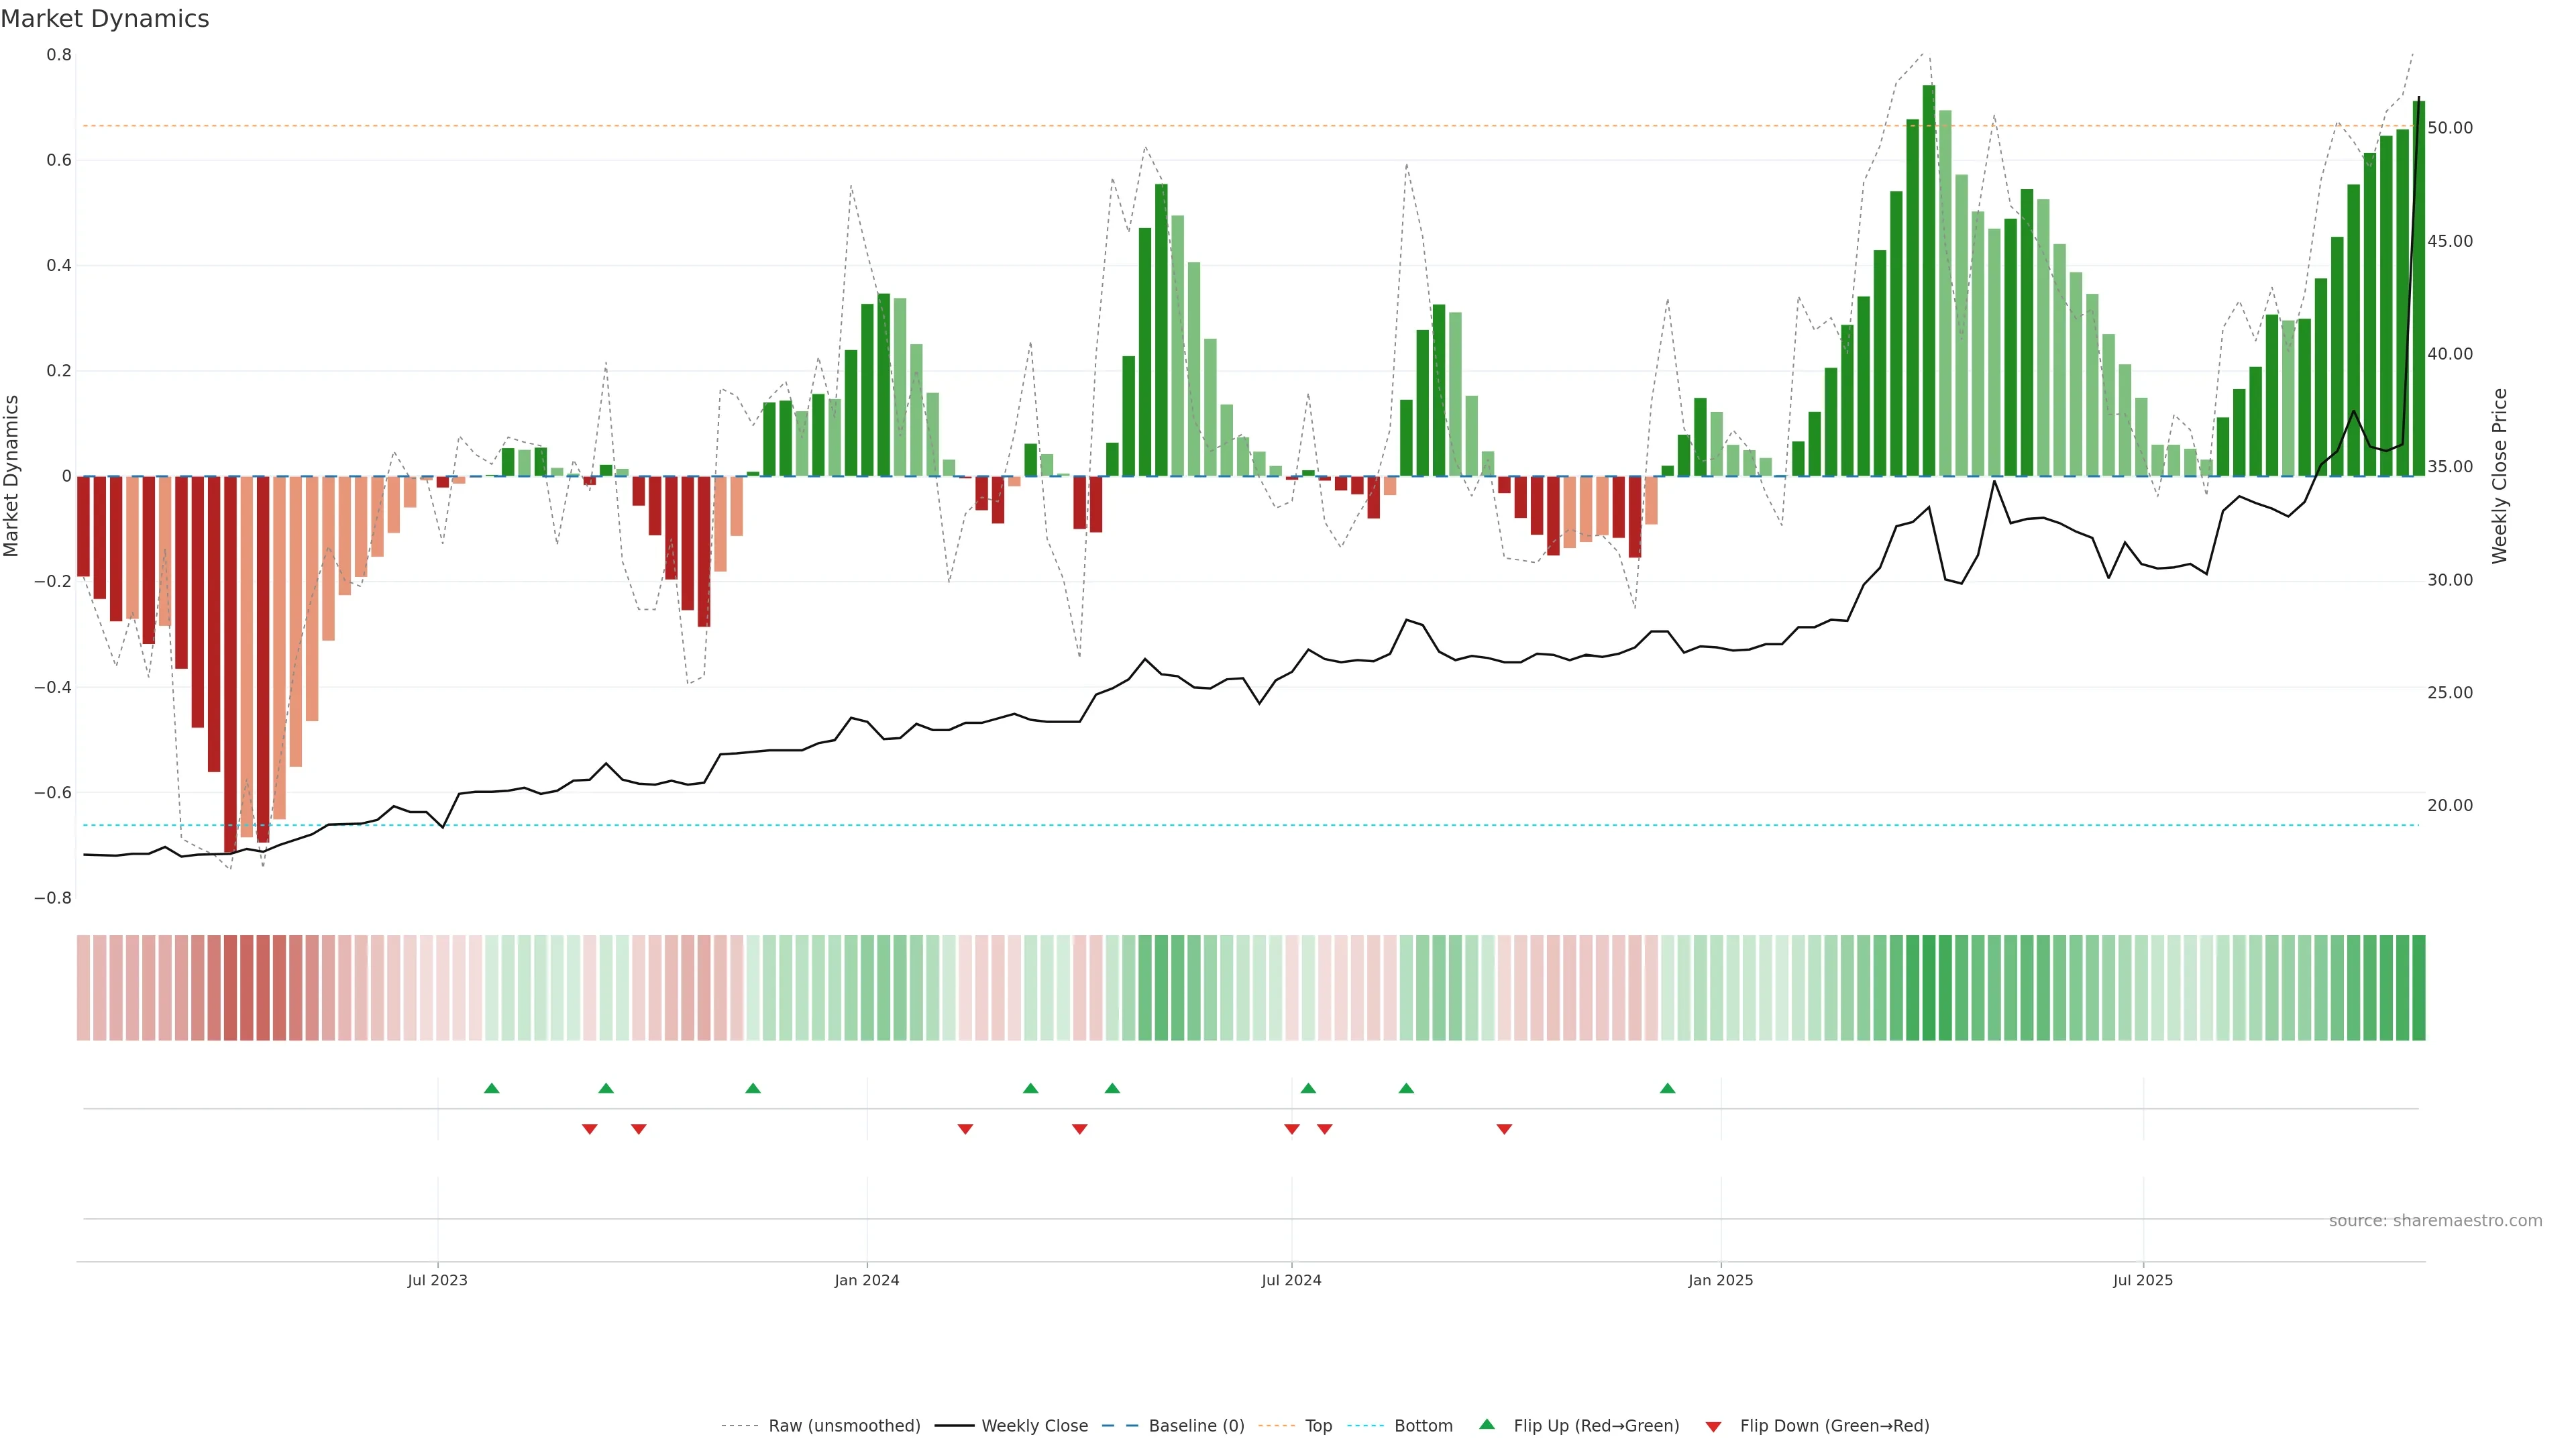The image size is (2576, 1449).
Task: Click the solid black Weekly Close legend line sample
Action: coord(954,1426)
